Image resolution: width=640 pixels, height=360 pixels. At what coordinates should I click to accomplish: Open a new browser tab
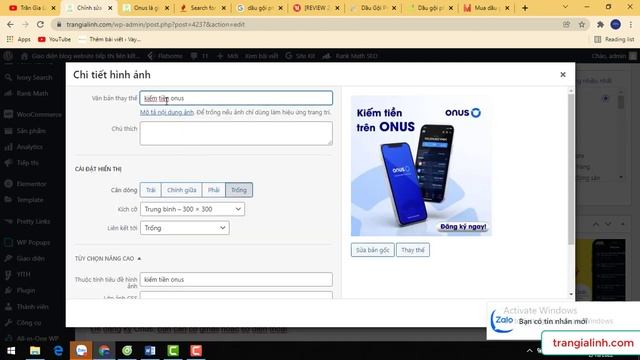click(525, 8)
